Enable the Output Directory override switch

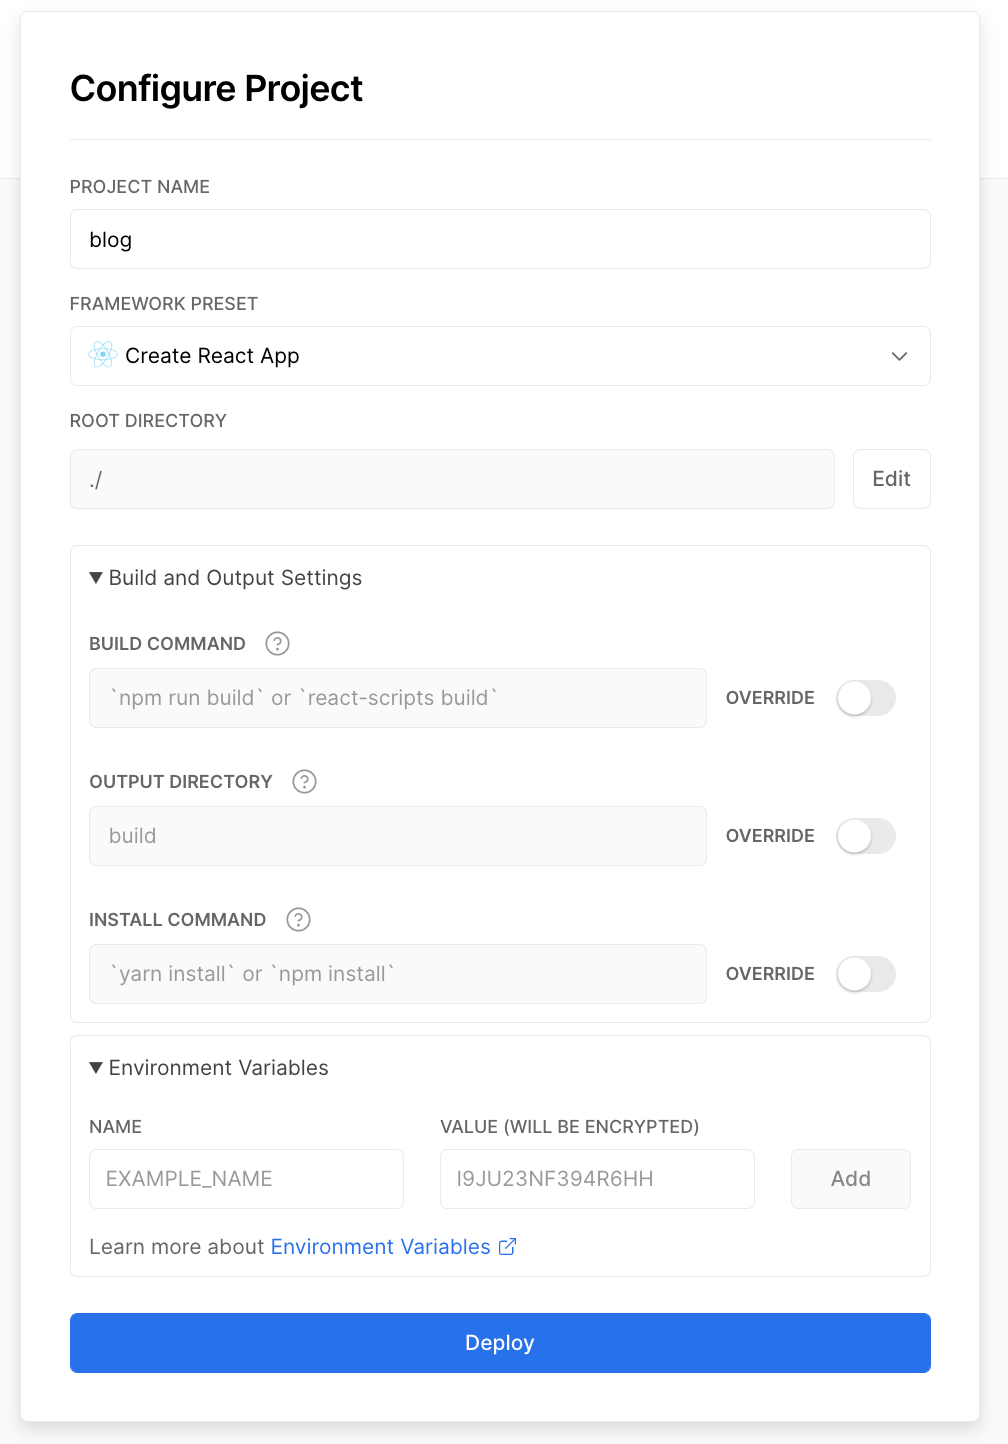866,836
